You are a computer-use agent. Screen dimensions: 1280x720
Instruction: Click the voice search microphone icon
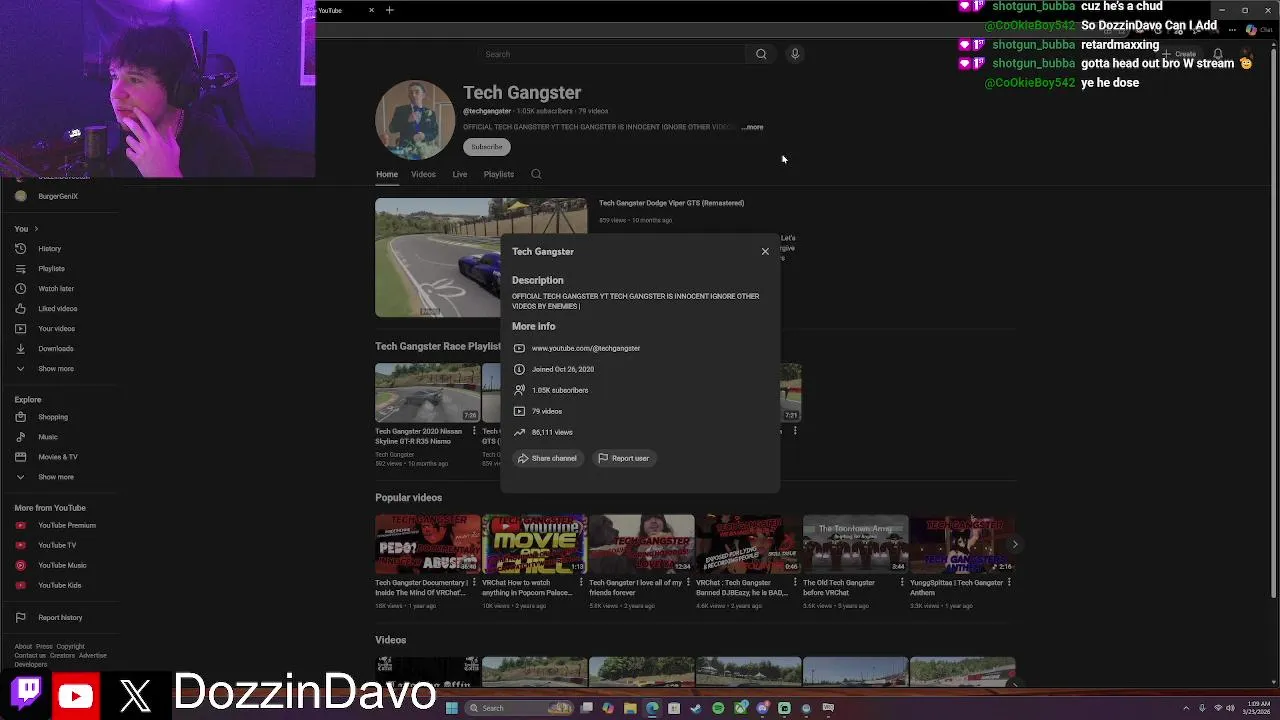[795, 54]
